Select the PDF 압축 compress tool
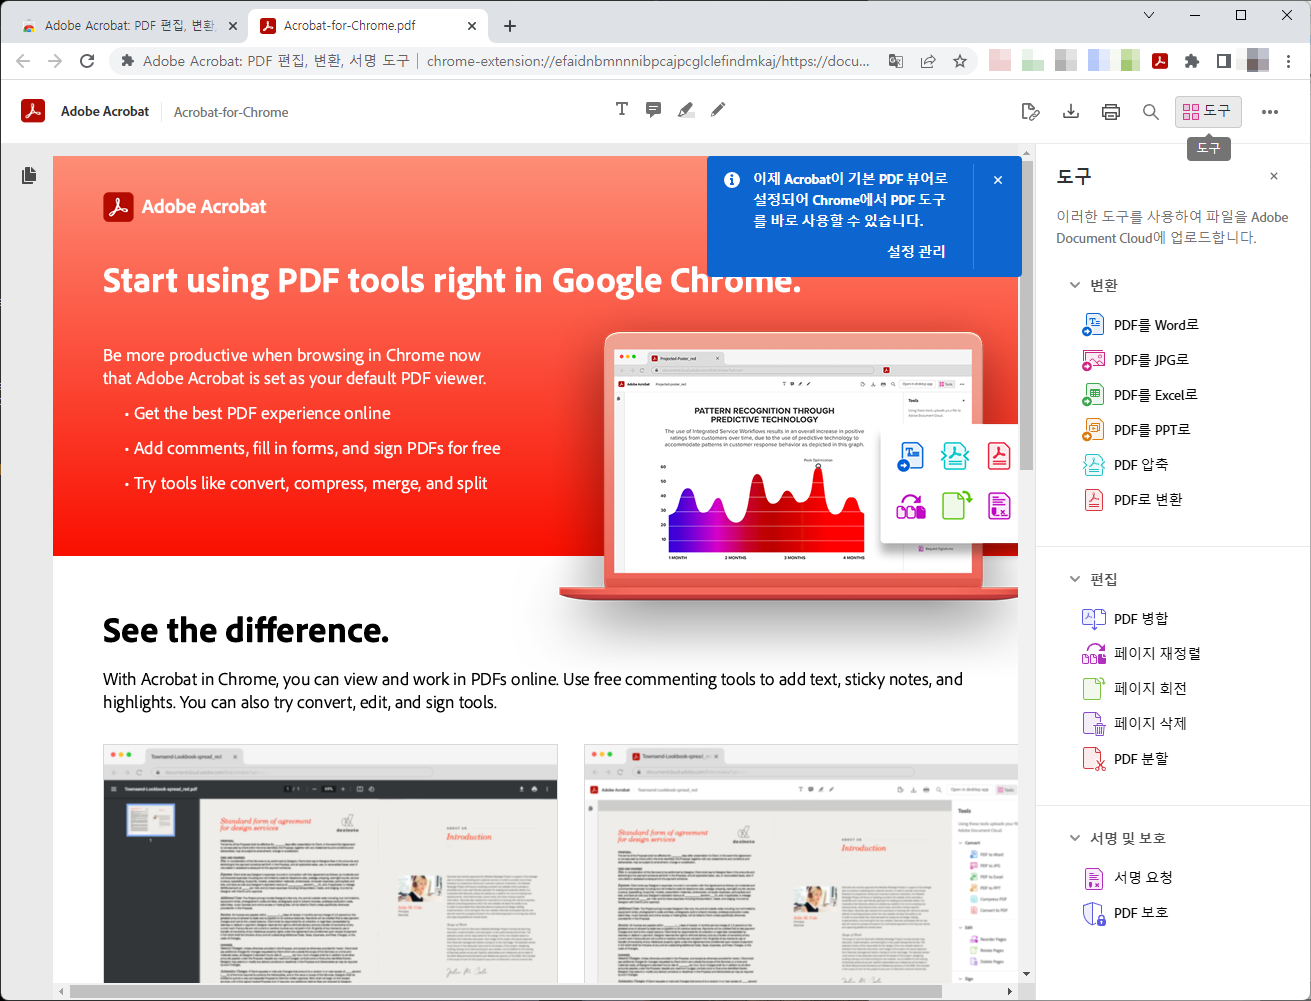This screenshot has width=1311, height=1001. pyautogui.click(x=1126, y=465)
